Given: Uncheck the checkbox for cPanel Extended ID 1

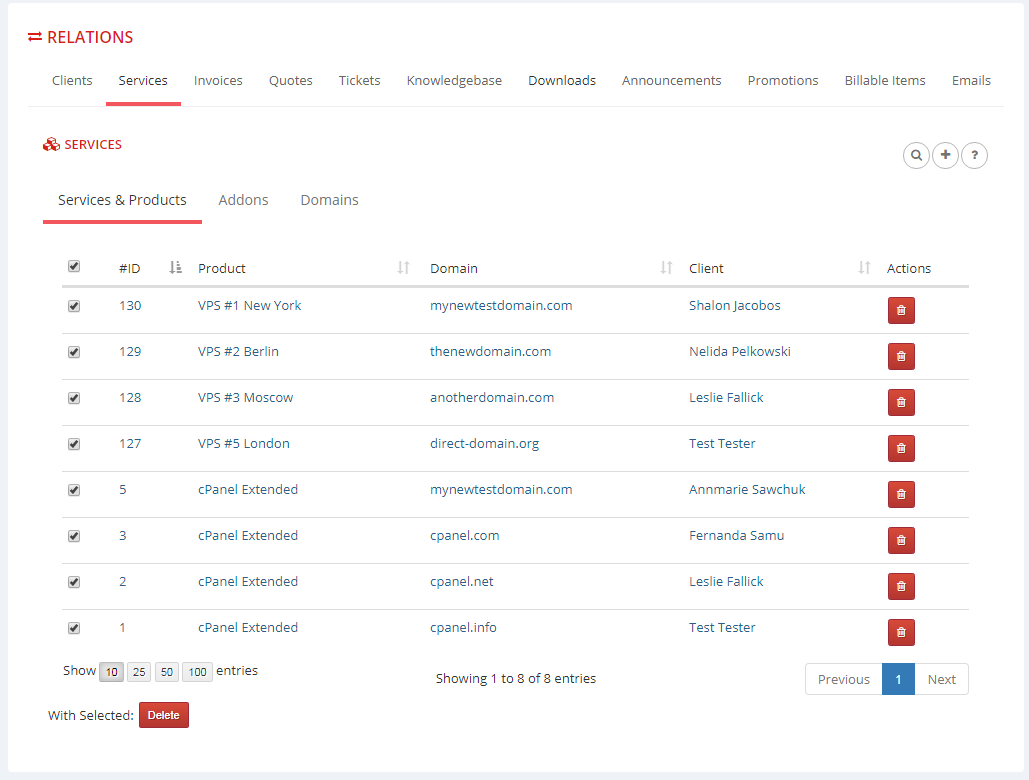Looking at the screenshot, I should (x=73, y=628).
